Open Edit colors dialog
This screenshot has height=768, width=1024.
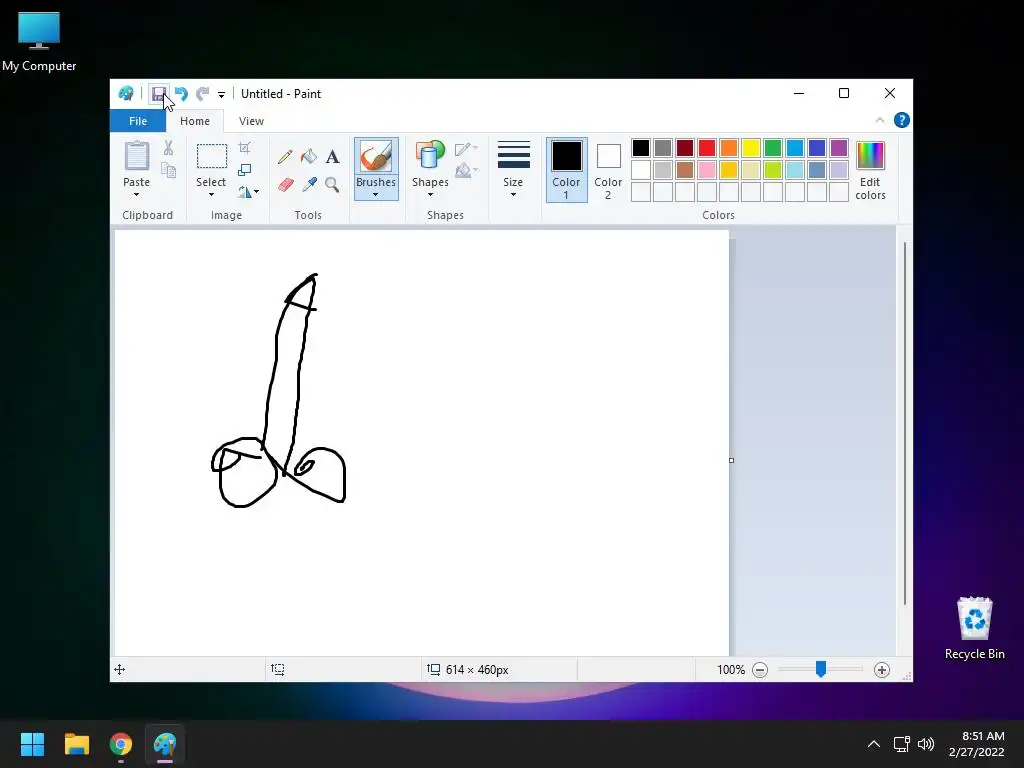pyautogui.click(x=870, y=170)
